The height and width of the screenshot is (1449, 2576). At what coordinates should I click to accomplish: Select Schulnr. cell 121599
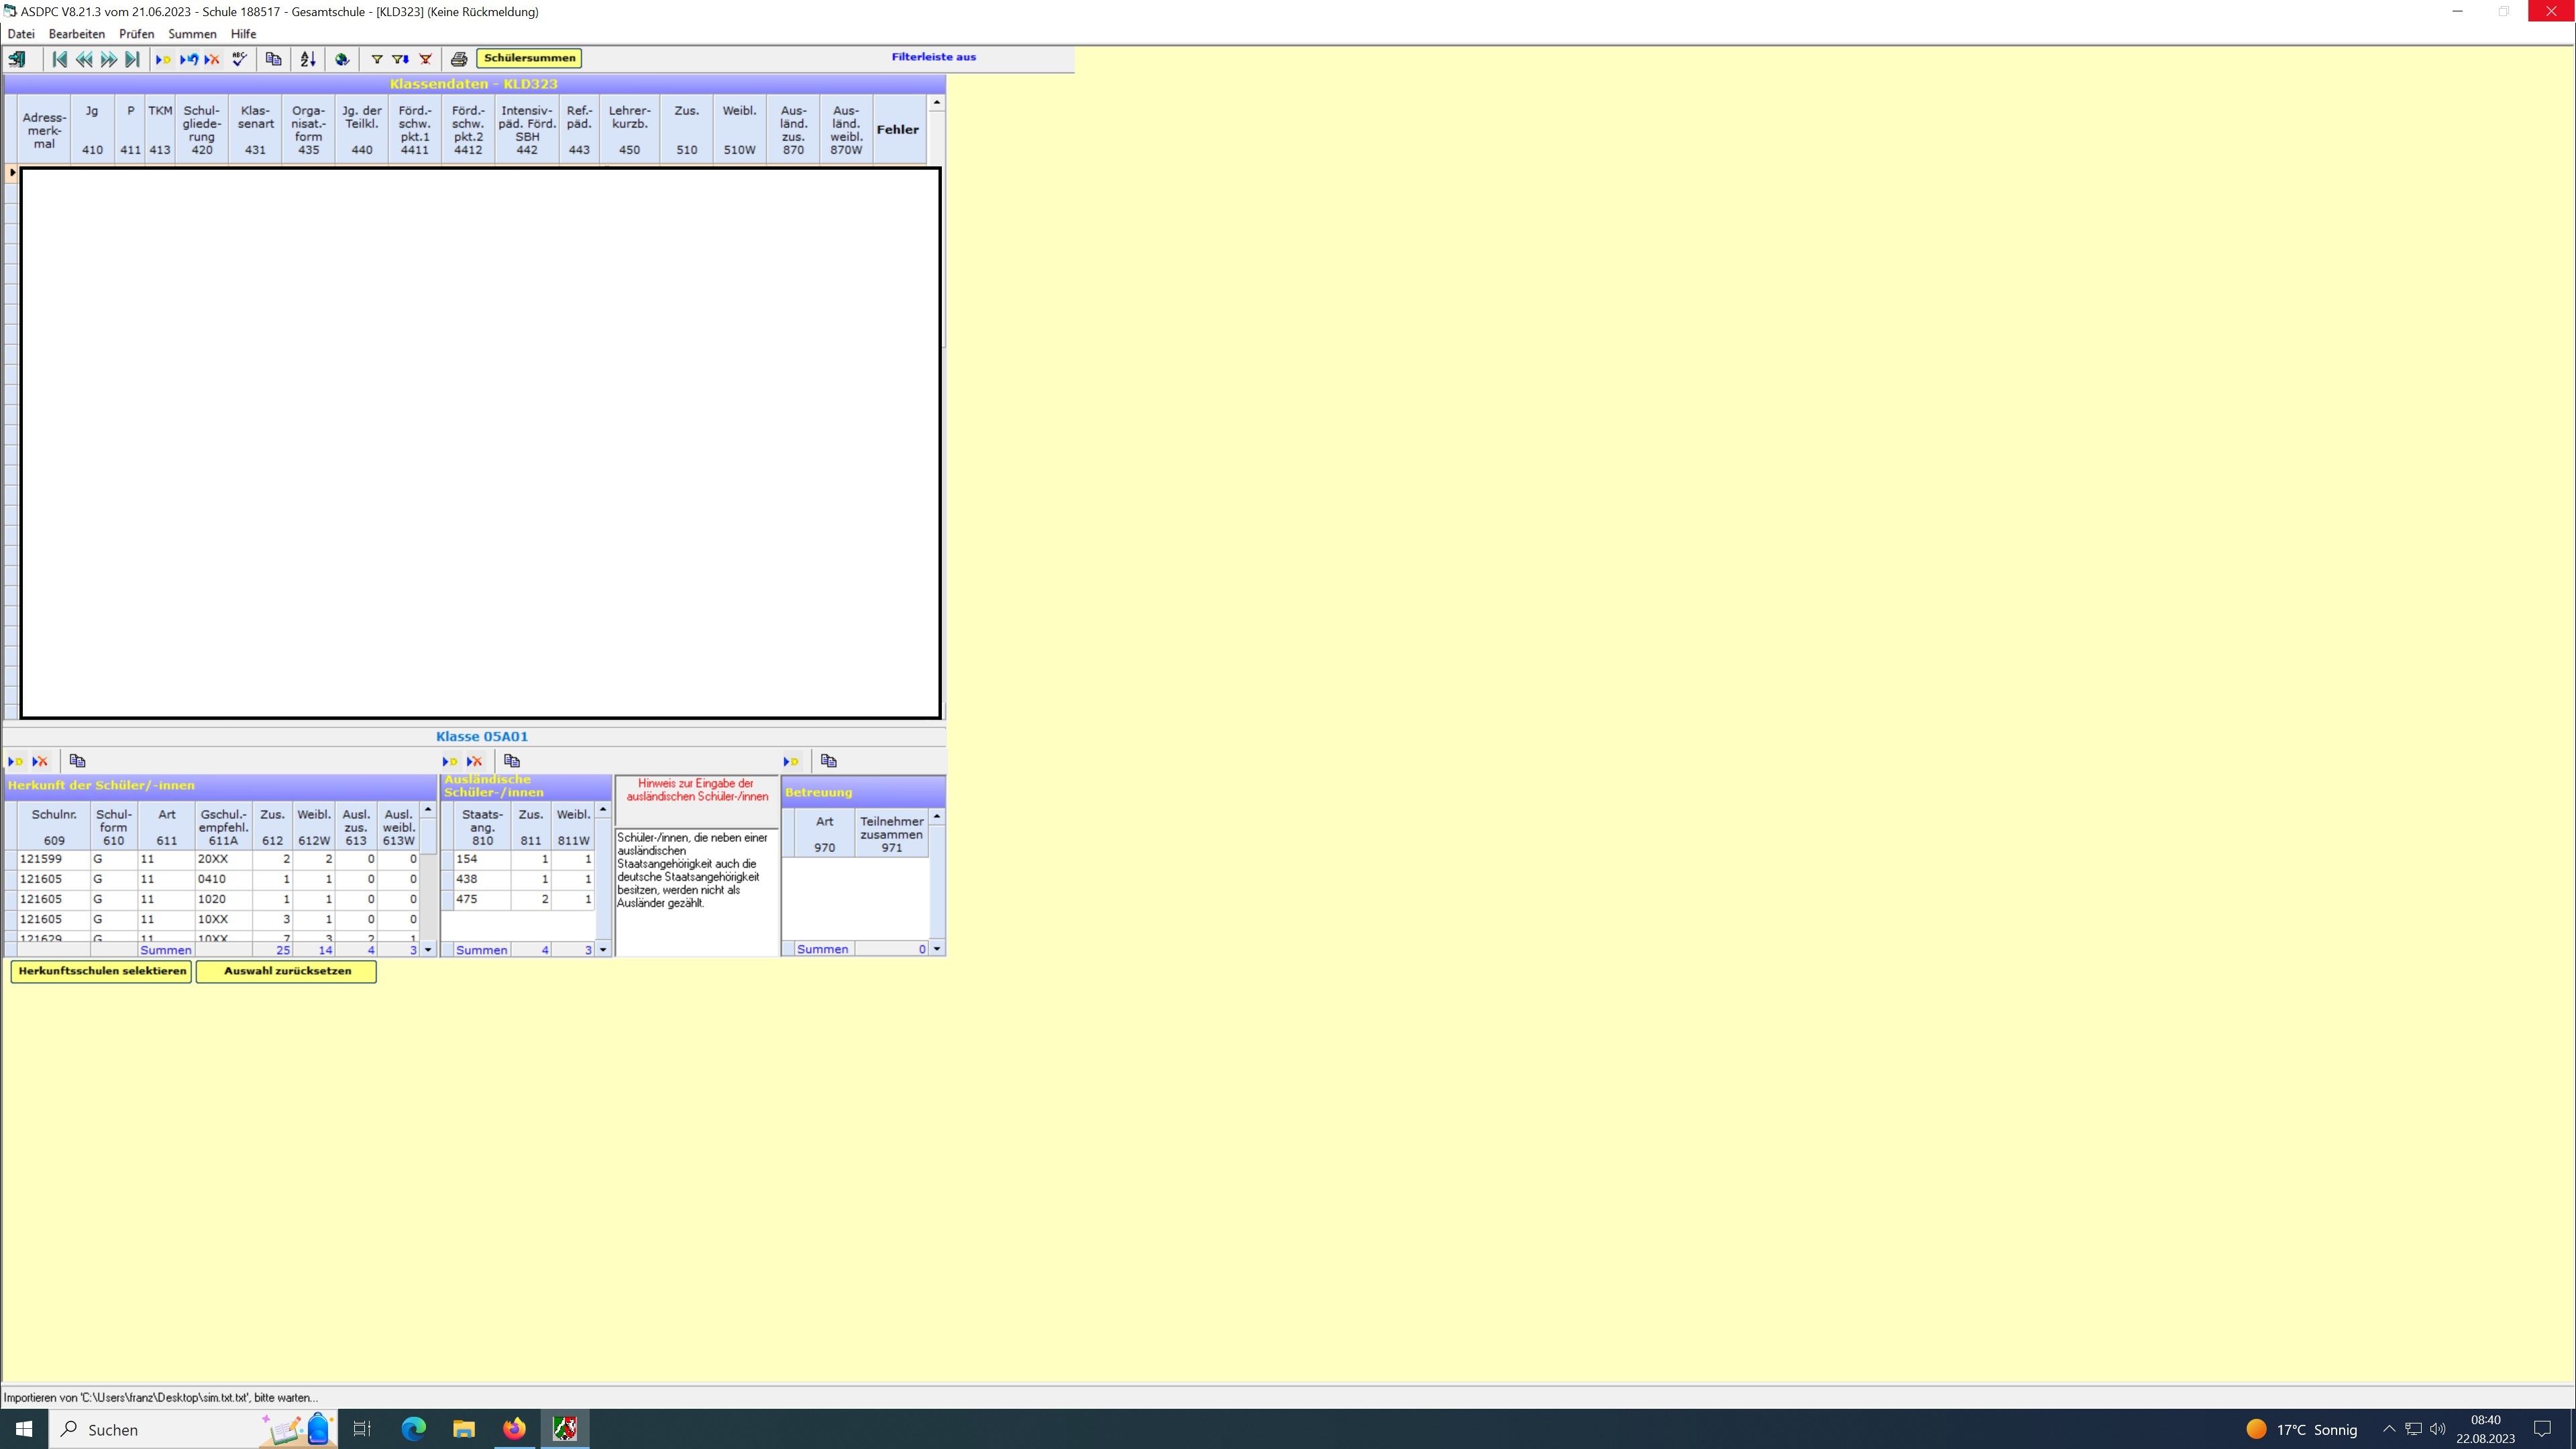tap(54, 860)
